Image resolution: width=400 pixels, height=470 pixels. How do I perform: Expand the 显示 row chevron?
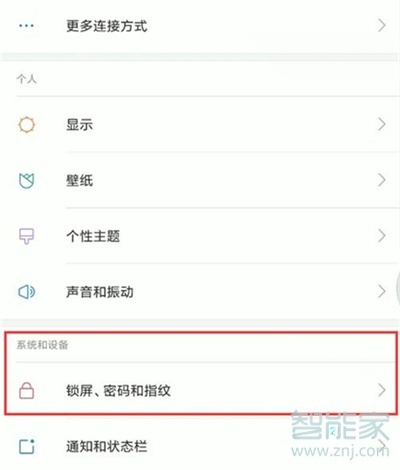pyautogui.click(x=382, y=124)
